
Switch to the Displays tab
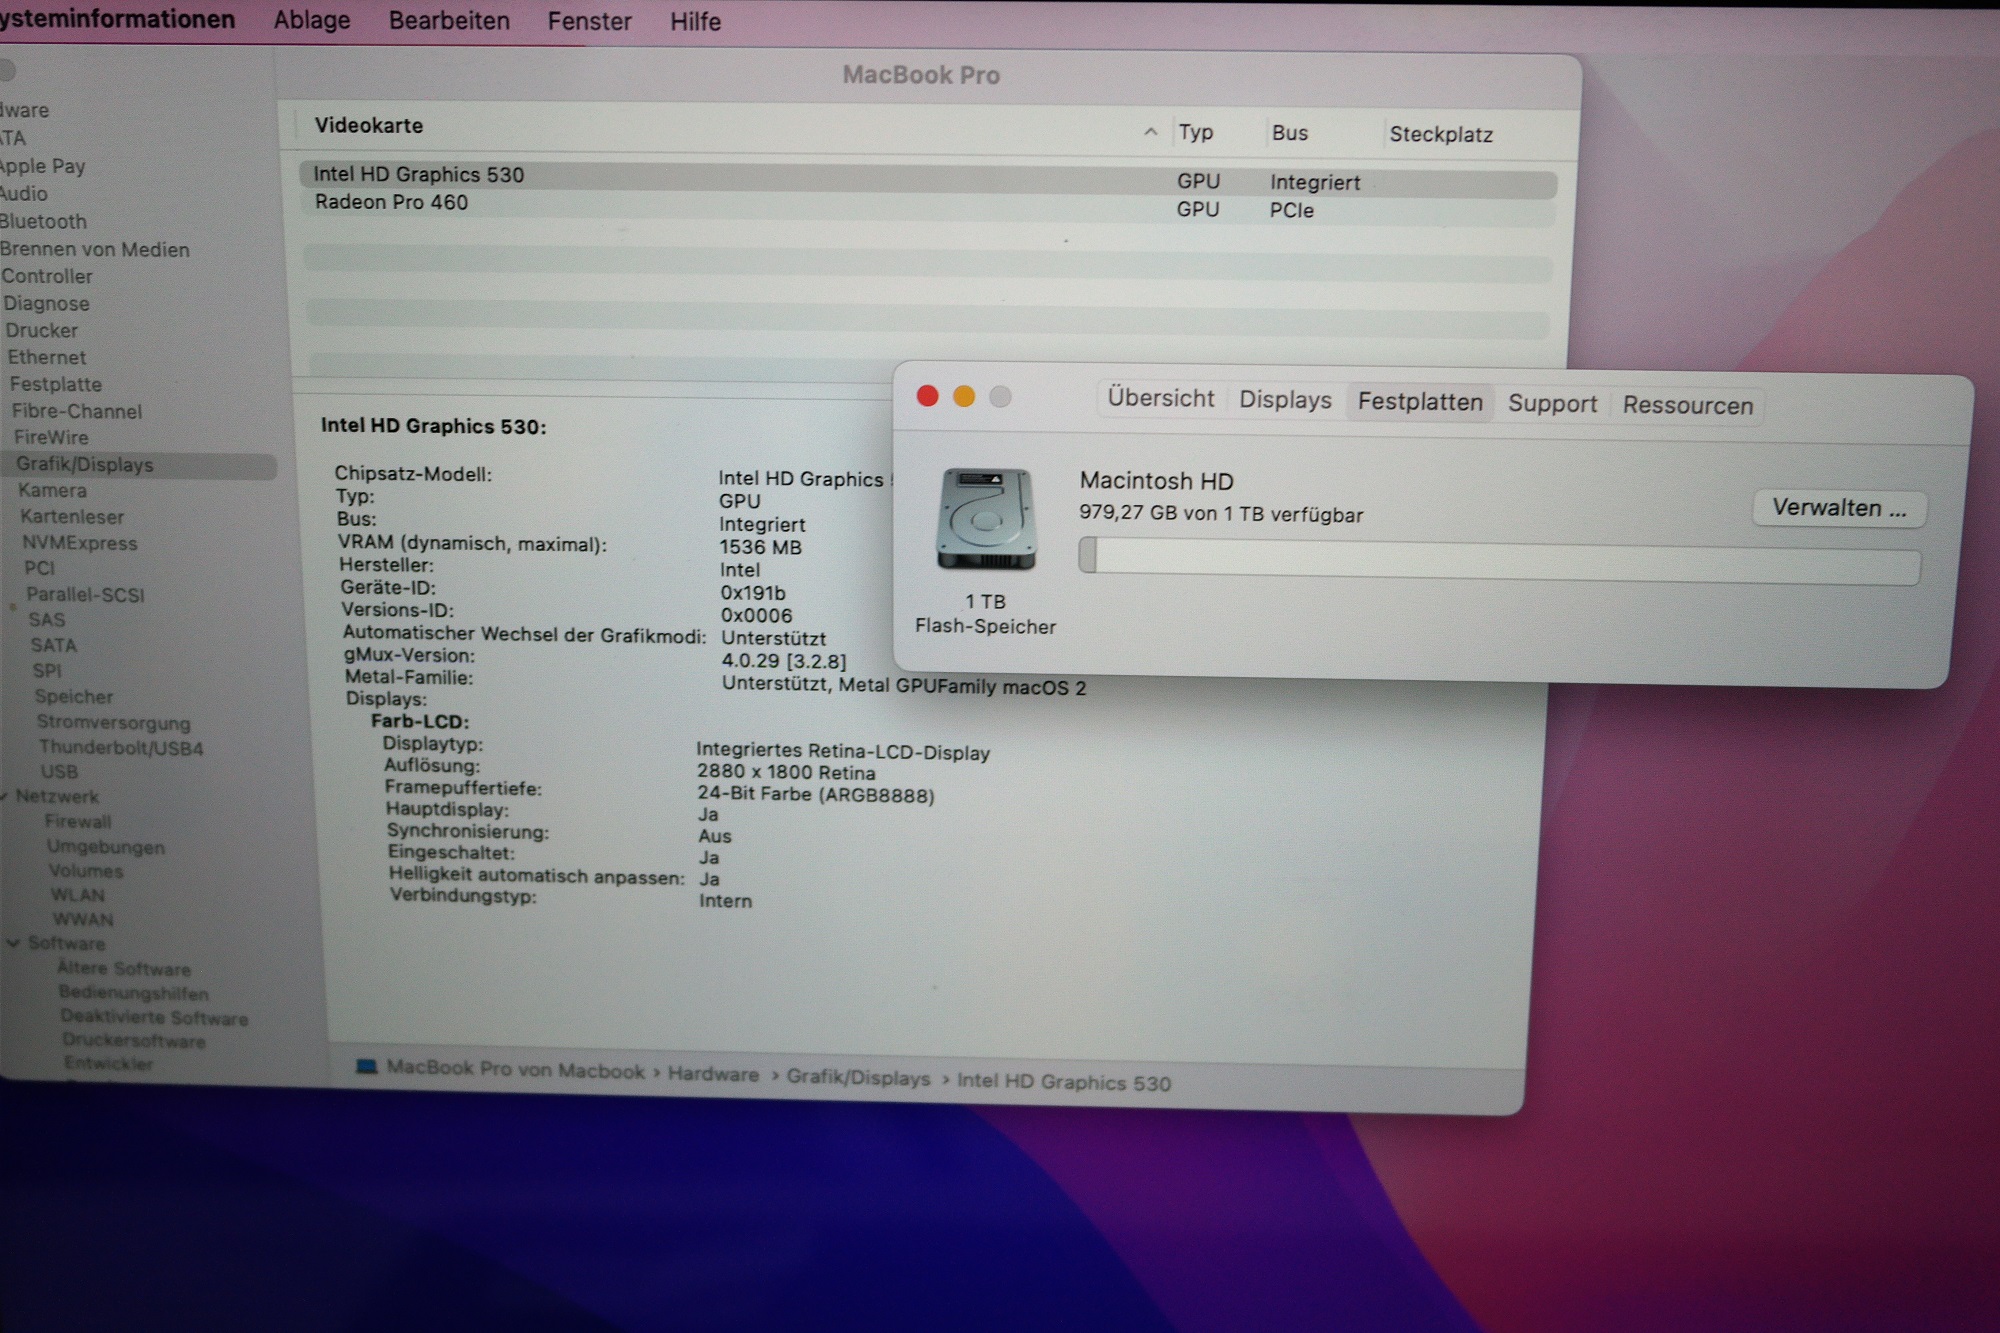pyautogui.click(x=1285, y=400)
